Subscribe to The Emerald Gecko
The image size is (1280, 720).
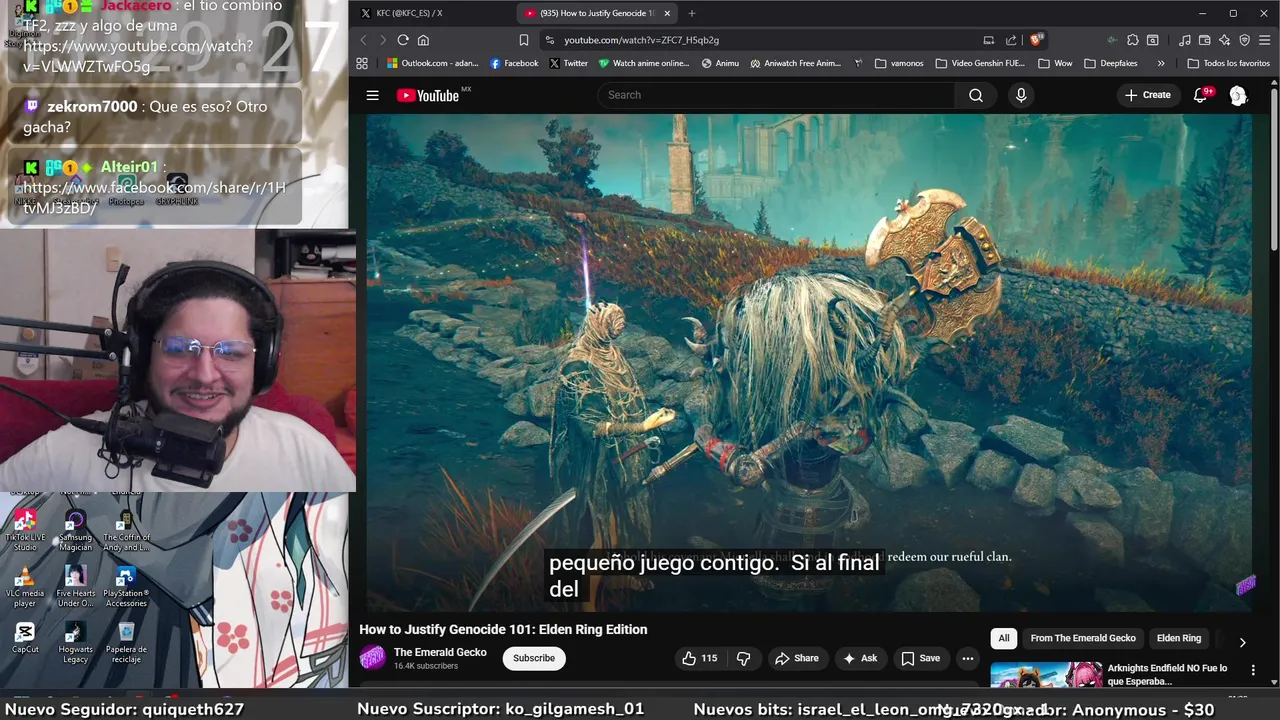(534, 658)
